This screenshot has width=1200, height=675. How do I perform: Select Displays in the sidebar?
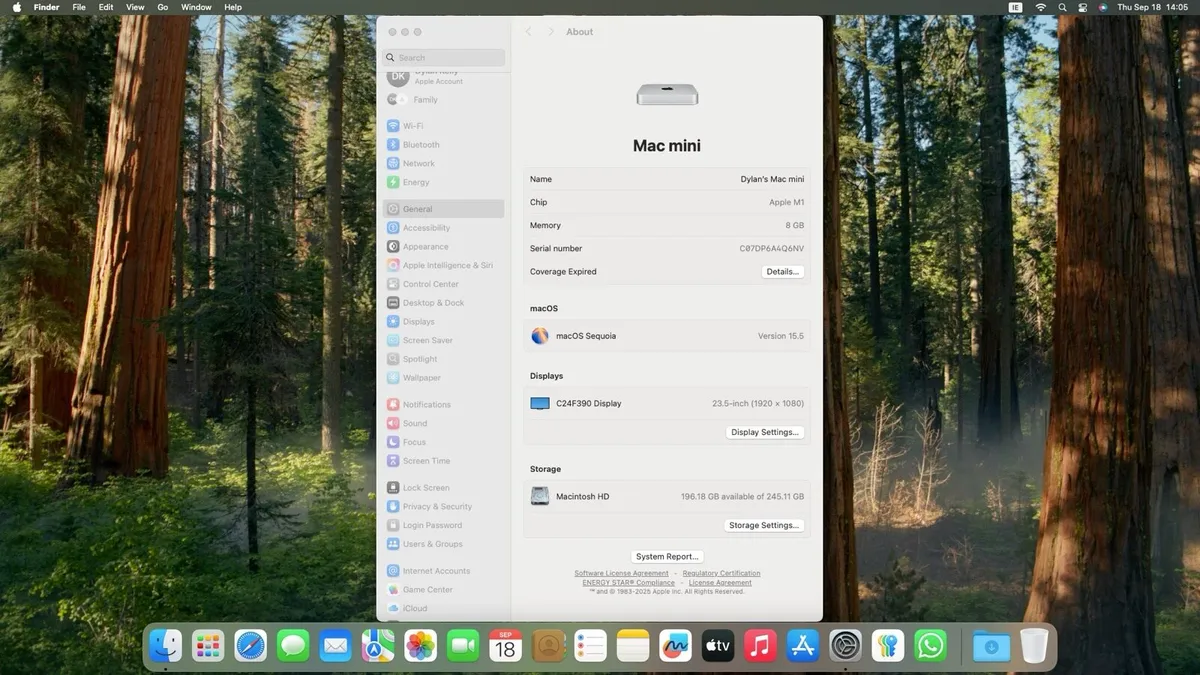coord(443,322)
